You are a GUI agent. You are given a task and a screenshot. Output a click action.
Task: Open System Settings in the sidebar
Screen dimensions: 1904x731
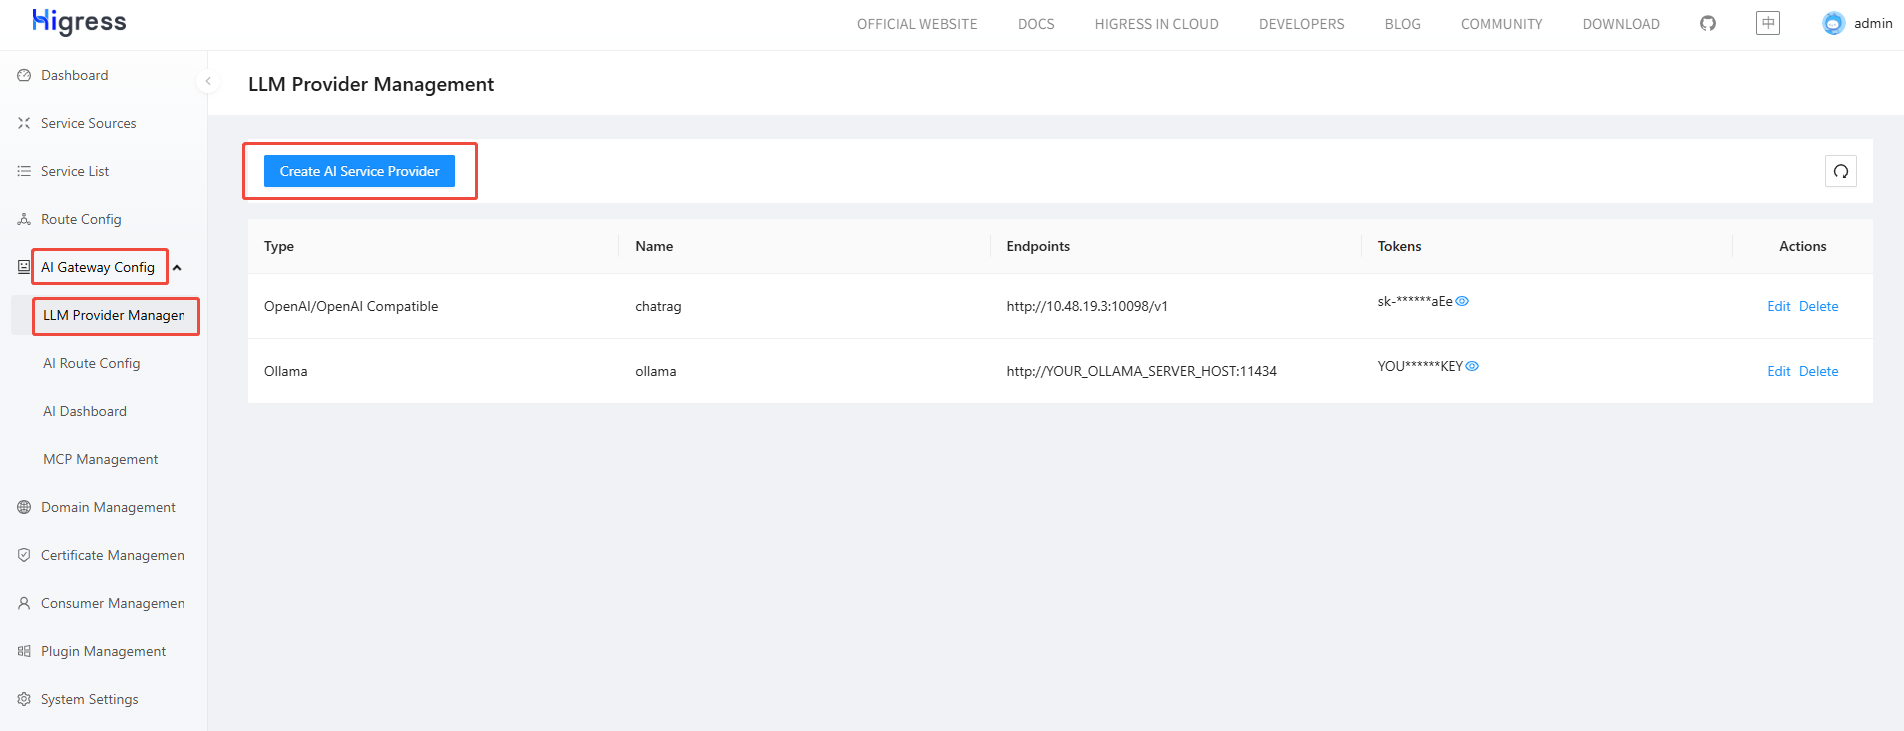pos(89,699)
